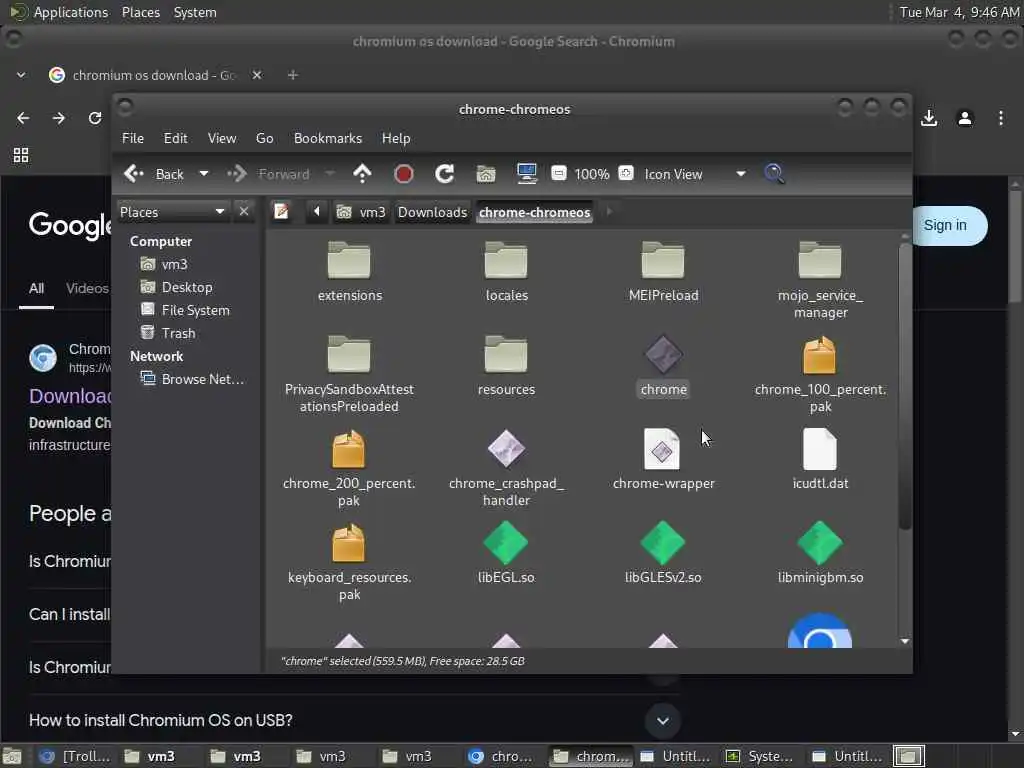Click the path bar left scroll arrow
Screen dimensions: 1024x768
pos(317,212)
